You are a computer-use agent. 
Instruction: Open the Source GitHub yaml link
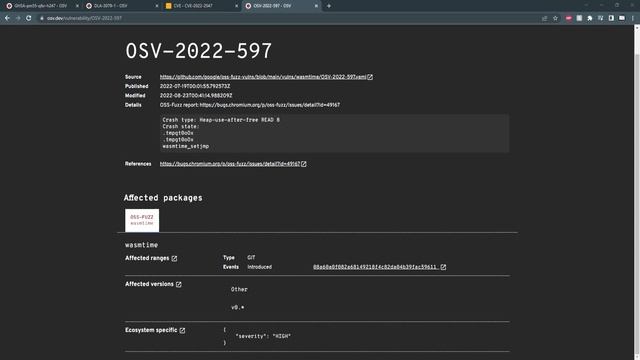click(x=263, y=77)
